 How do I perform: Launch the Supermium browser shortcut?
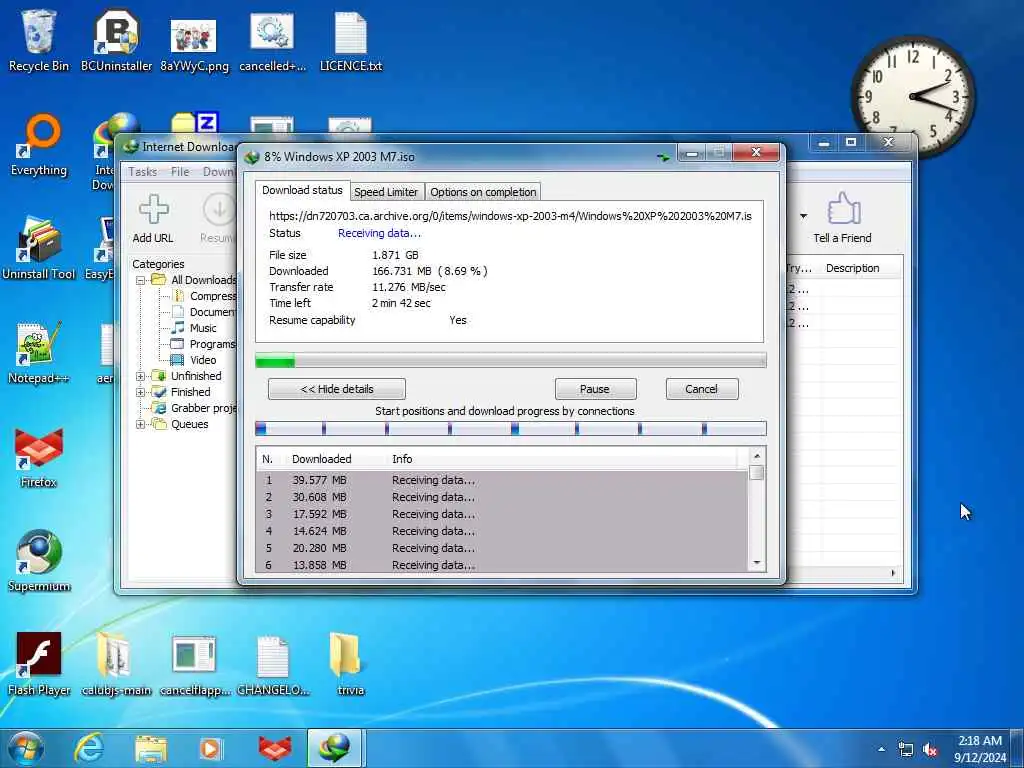[x=39, y=560]
